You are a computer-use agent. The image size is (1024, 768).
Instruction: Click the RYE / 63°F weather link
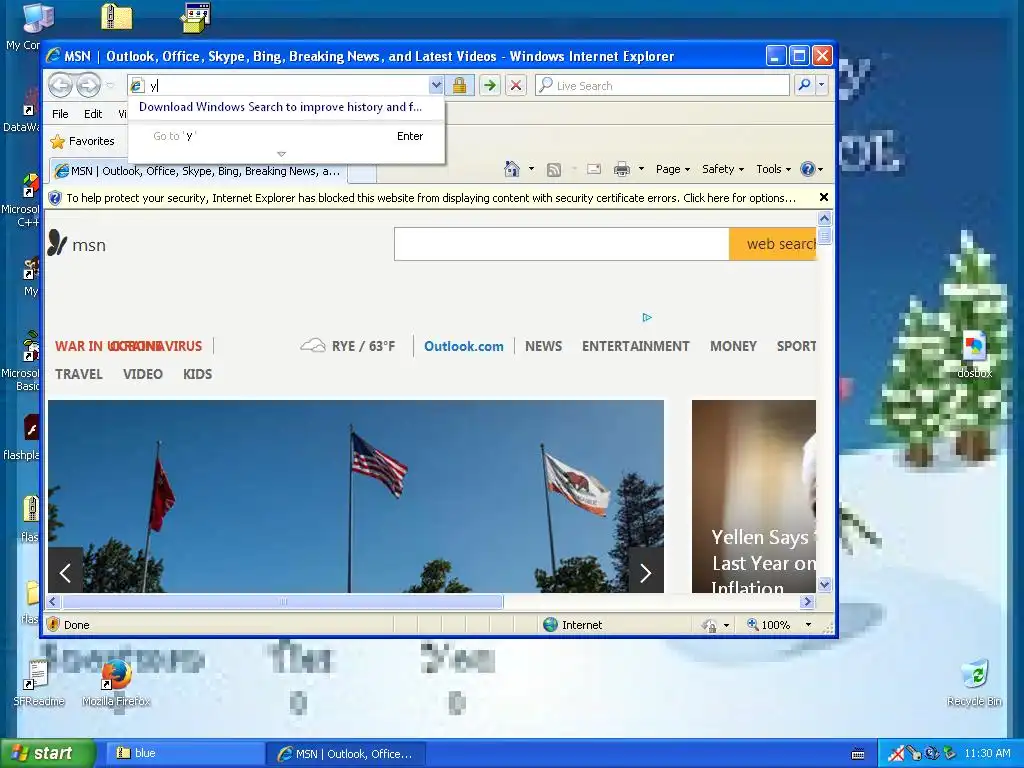pyautogui.click(x=347, y=346)
